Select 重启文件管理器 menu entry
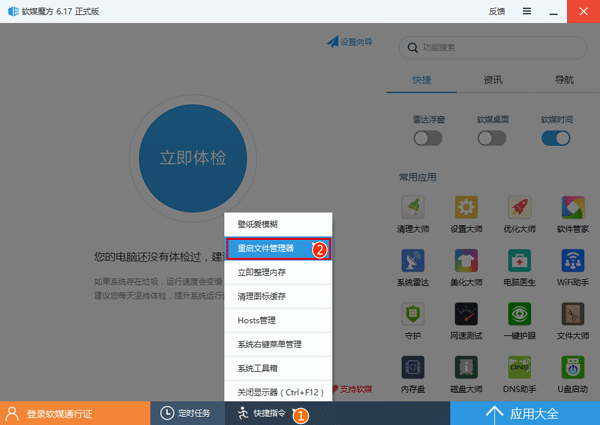 [x=266, y=247]
